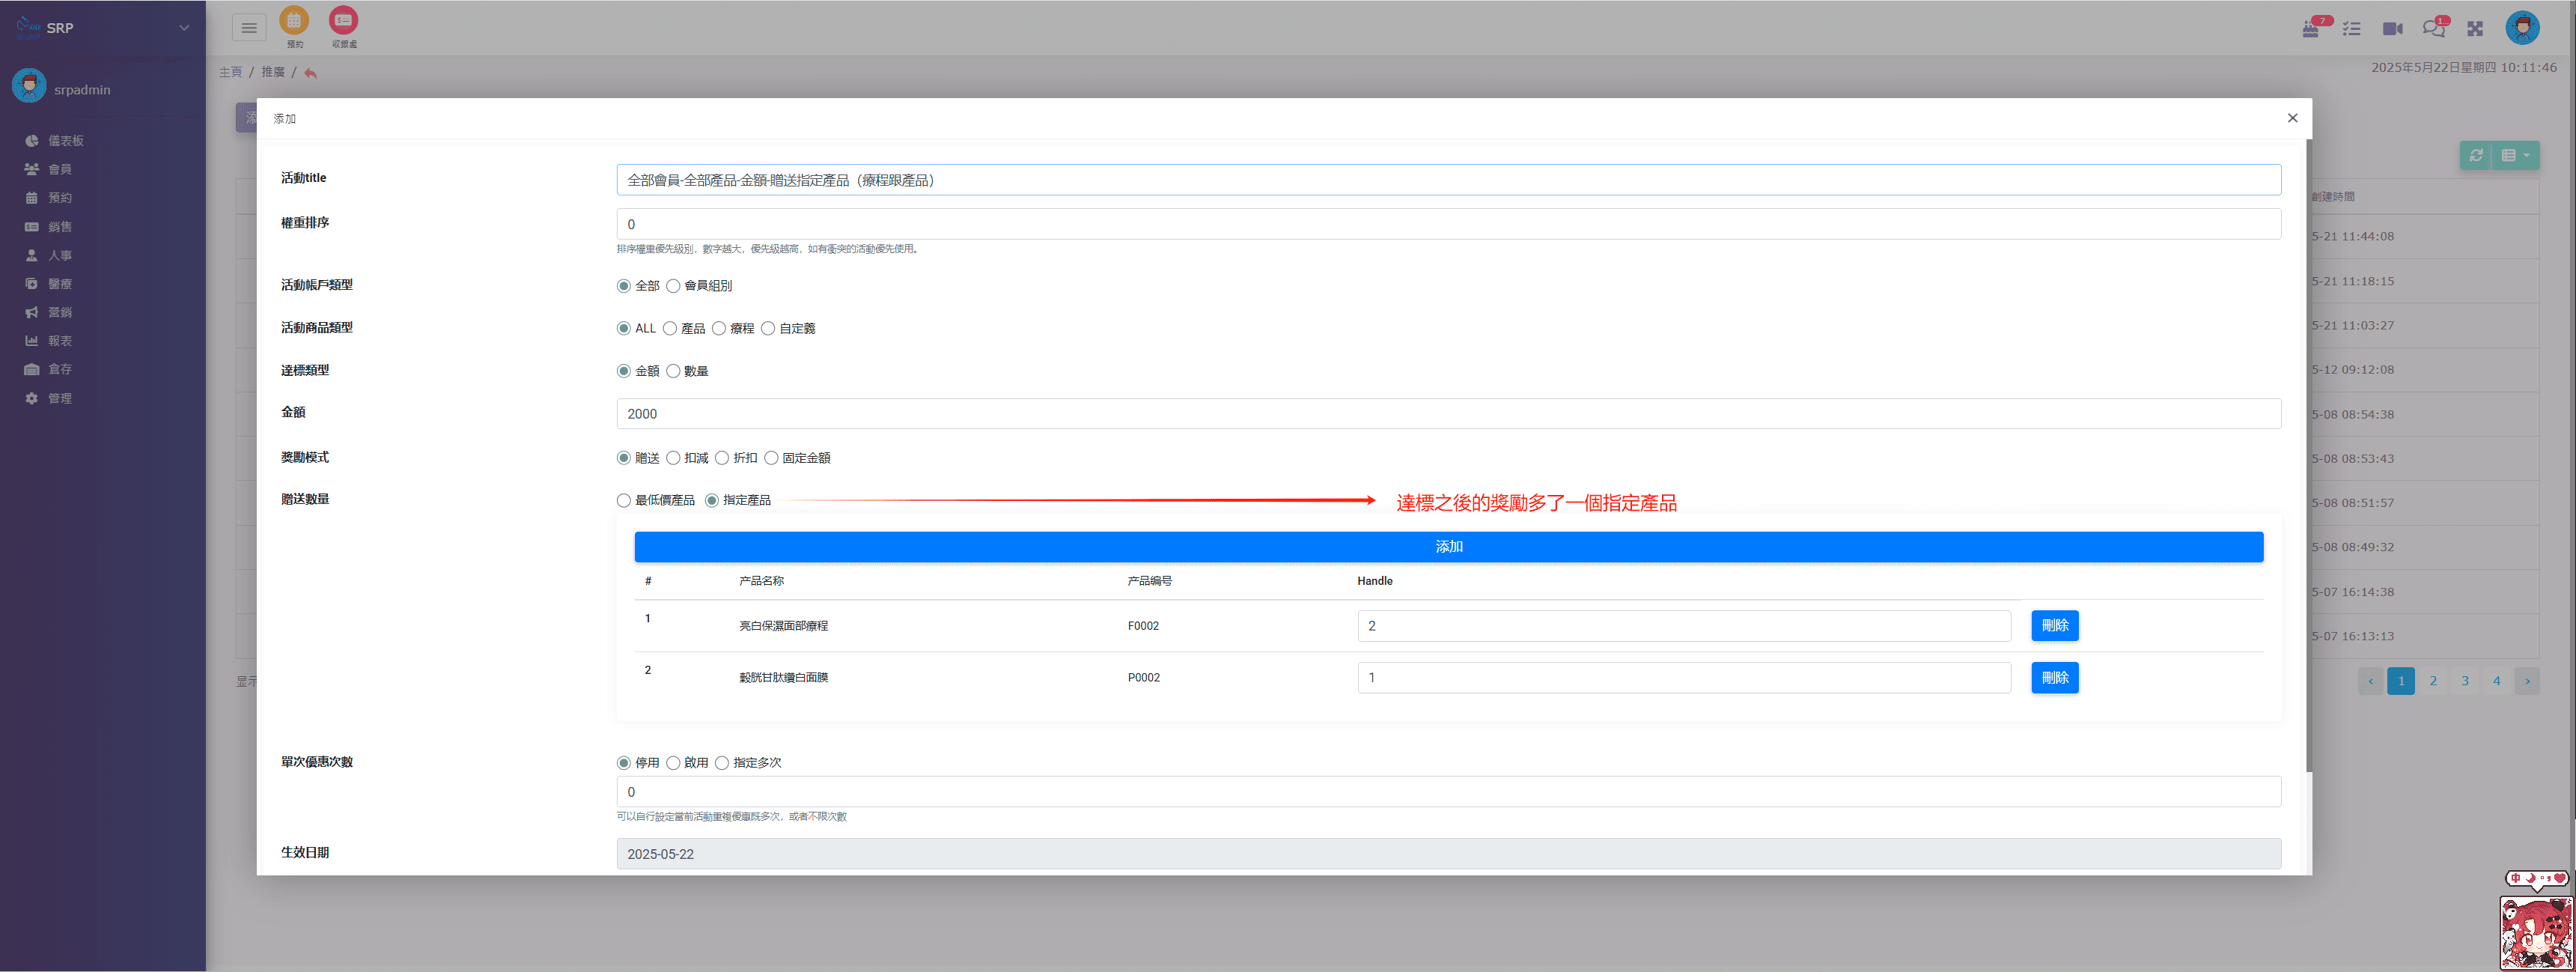The width and height of the screenshot is (2576, 972).
Task: Choose 數量 as the 達標類型
Action: (673, 371)
